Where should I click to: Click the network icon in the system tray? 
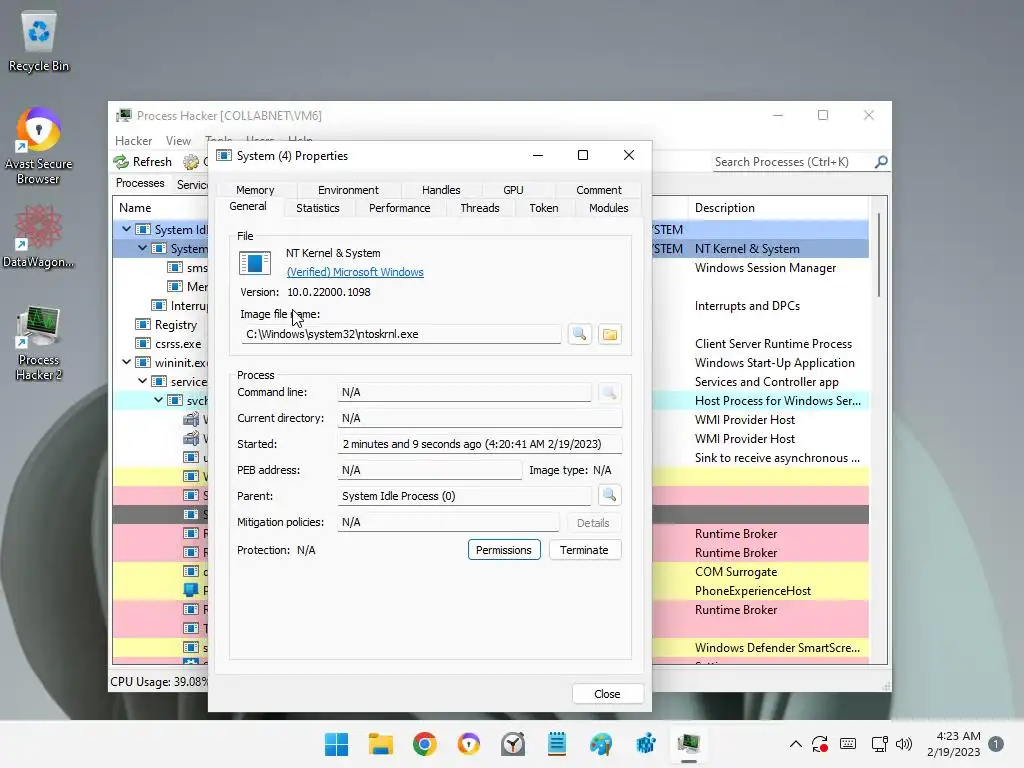pyautogui.click(x=879, y=744)
